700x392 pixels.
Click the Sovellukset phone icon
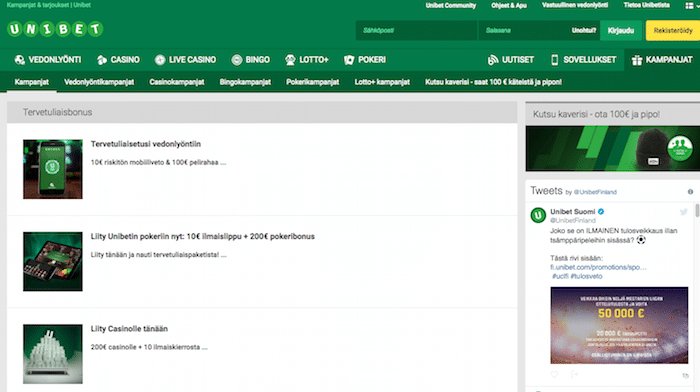(x=554, y=60)
